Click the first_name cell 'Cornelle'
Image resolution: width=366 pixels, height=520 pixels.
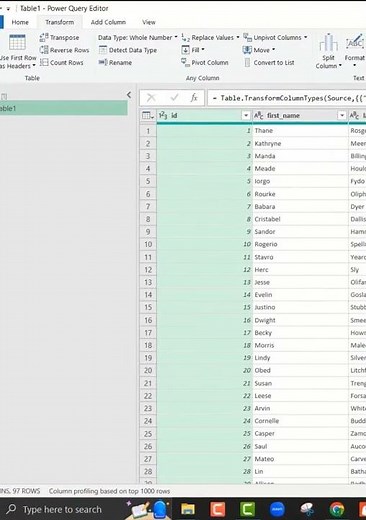pyautogui.click(x=300, y=421)
